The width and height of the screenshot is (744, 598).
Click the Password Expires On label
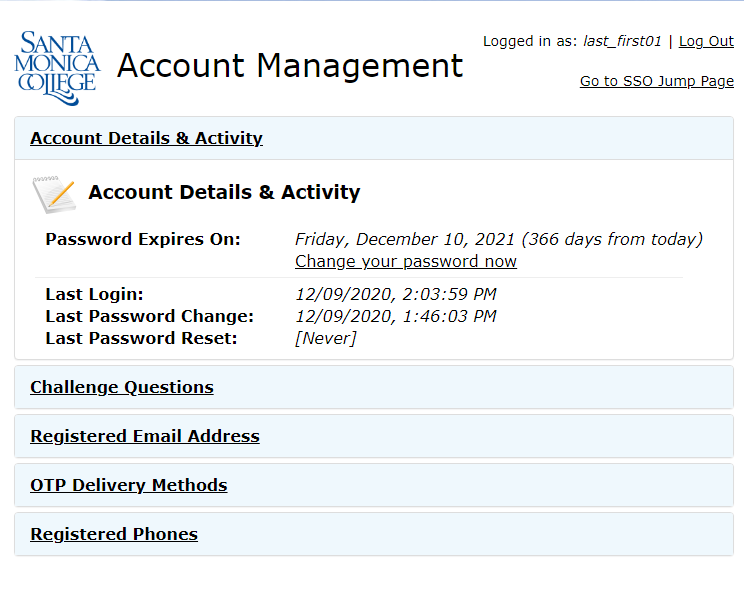(x=143, y=239)
